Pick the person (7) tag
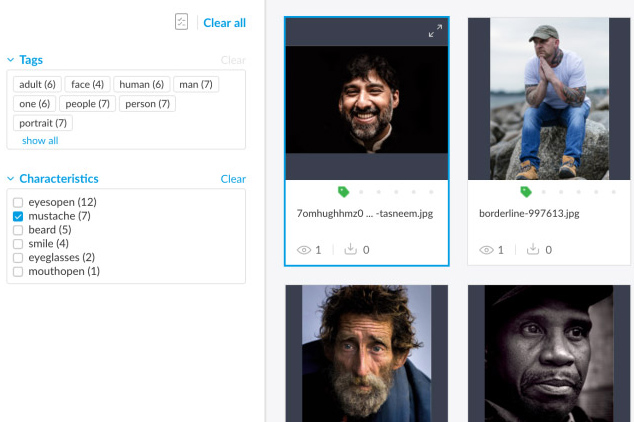634x422 pixels. click(147, 104)
